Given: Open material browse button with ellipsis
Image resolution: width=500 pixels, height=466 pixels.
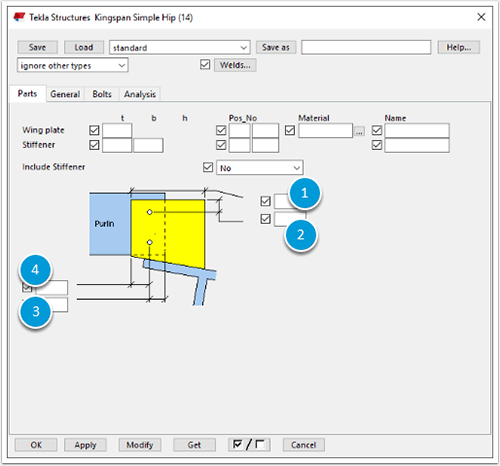Looking at the screenshot, I should click(359, 131).
